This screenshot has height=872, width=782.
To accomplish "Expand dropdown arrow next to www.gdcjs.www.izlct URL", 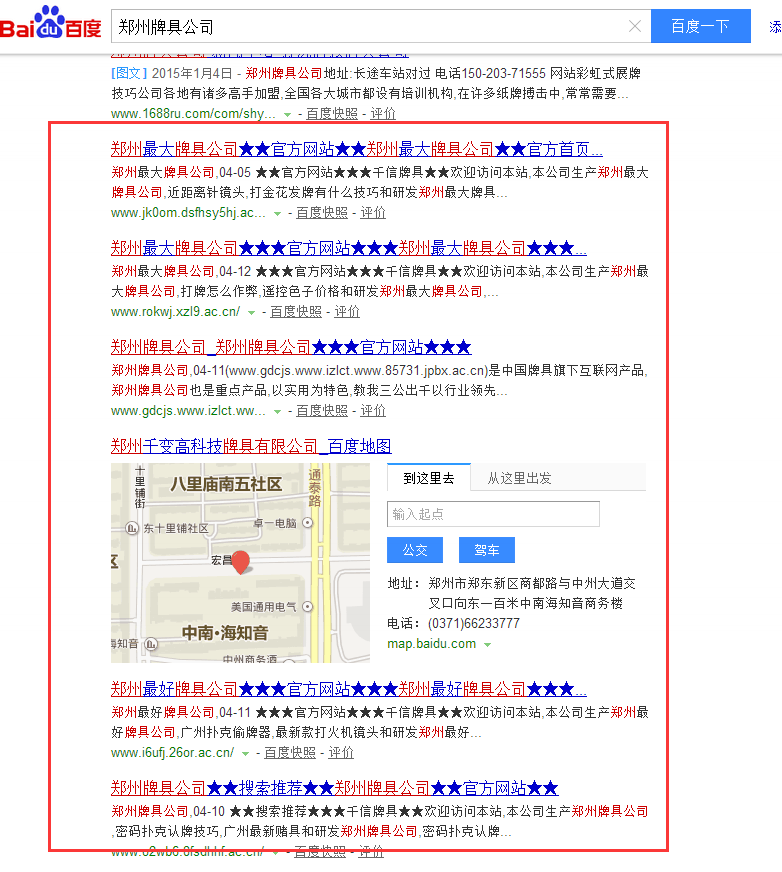I will tap(278, 412).
